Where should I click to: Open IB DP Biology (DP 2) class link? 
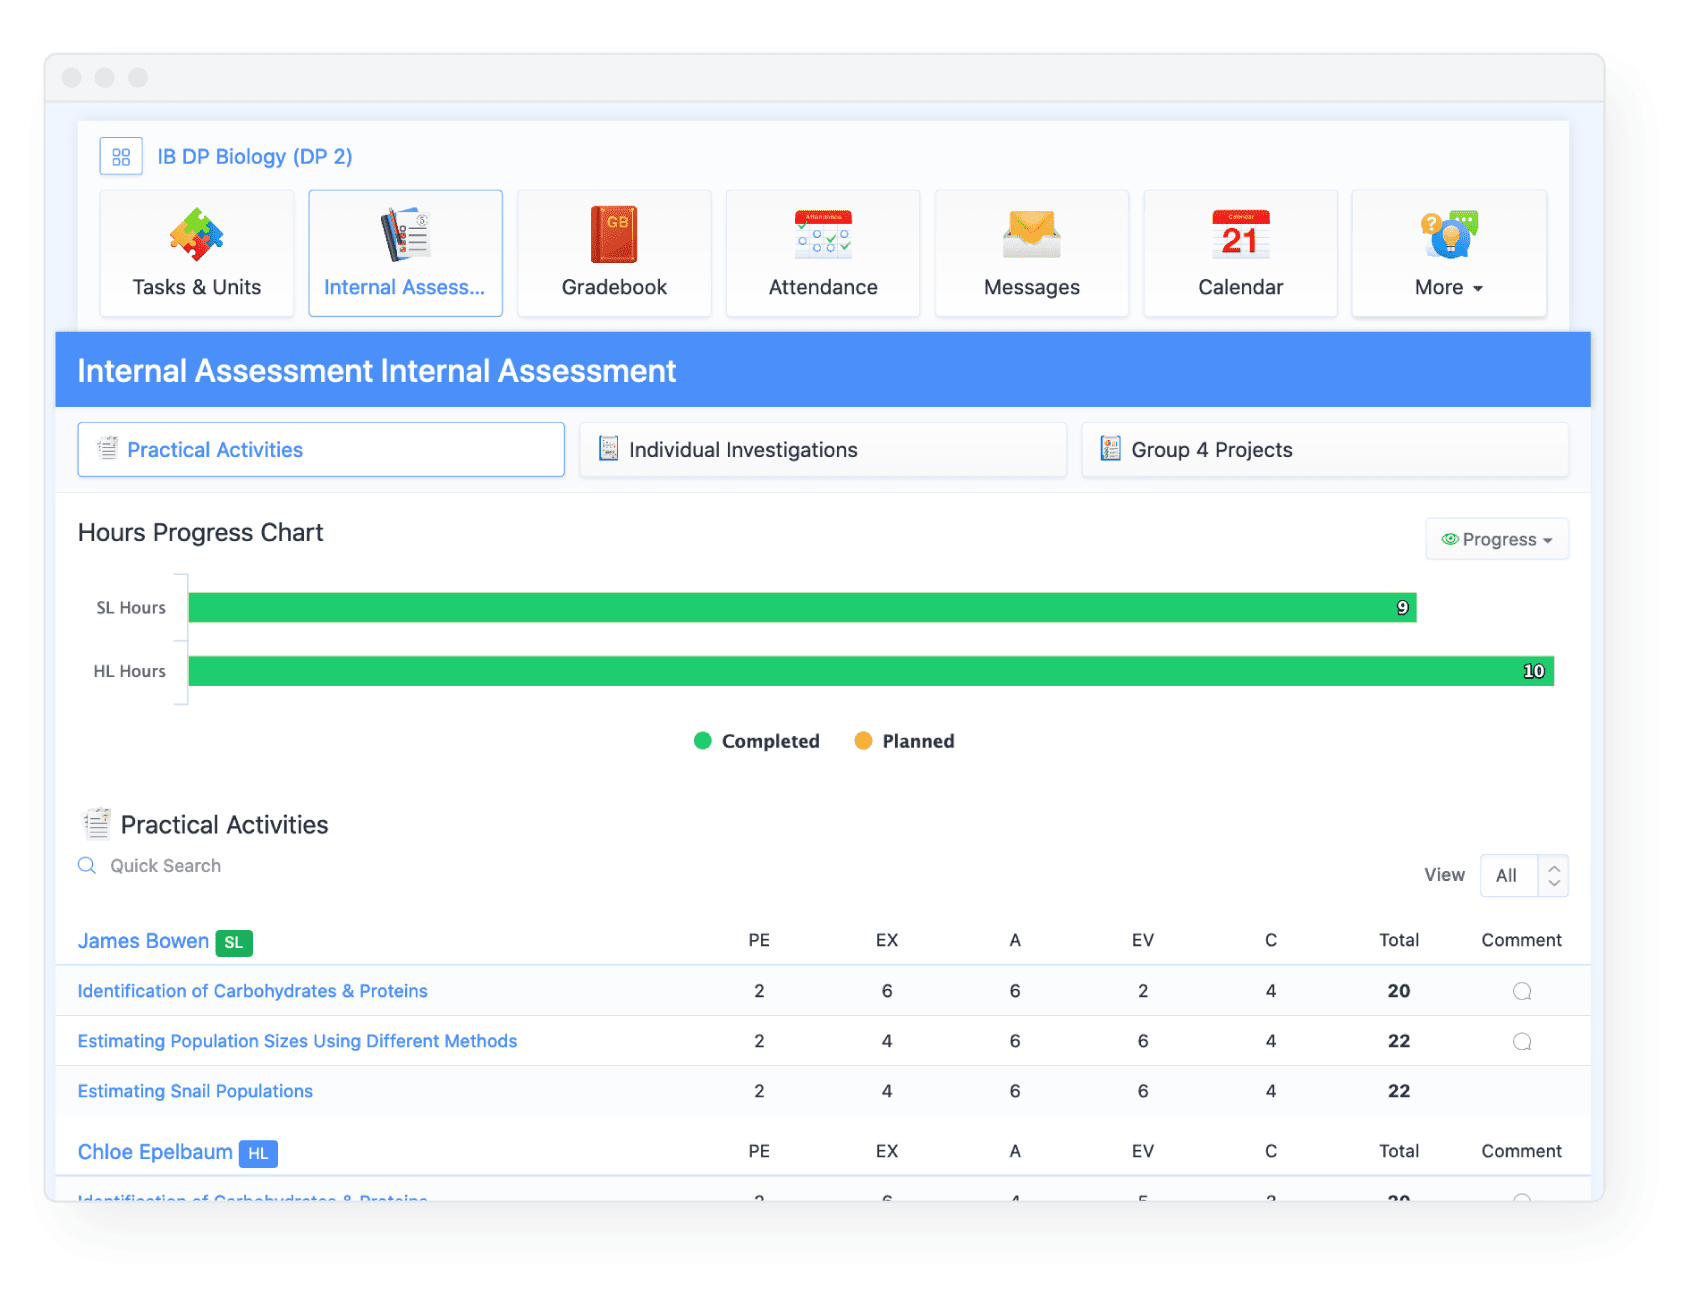(255, 157)
